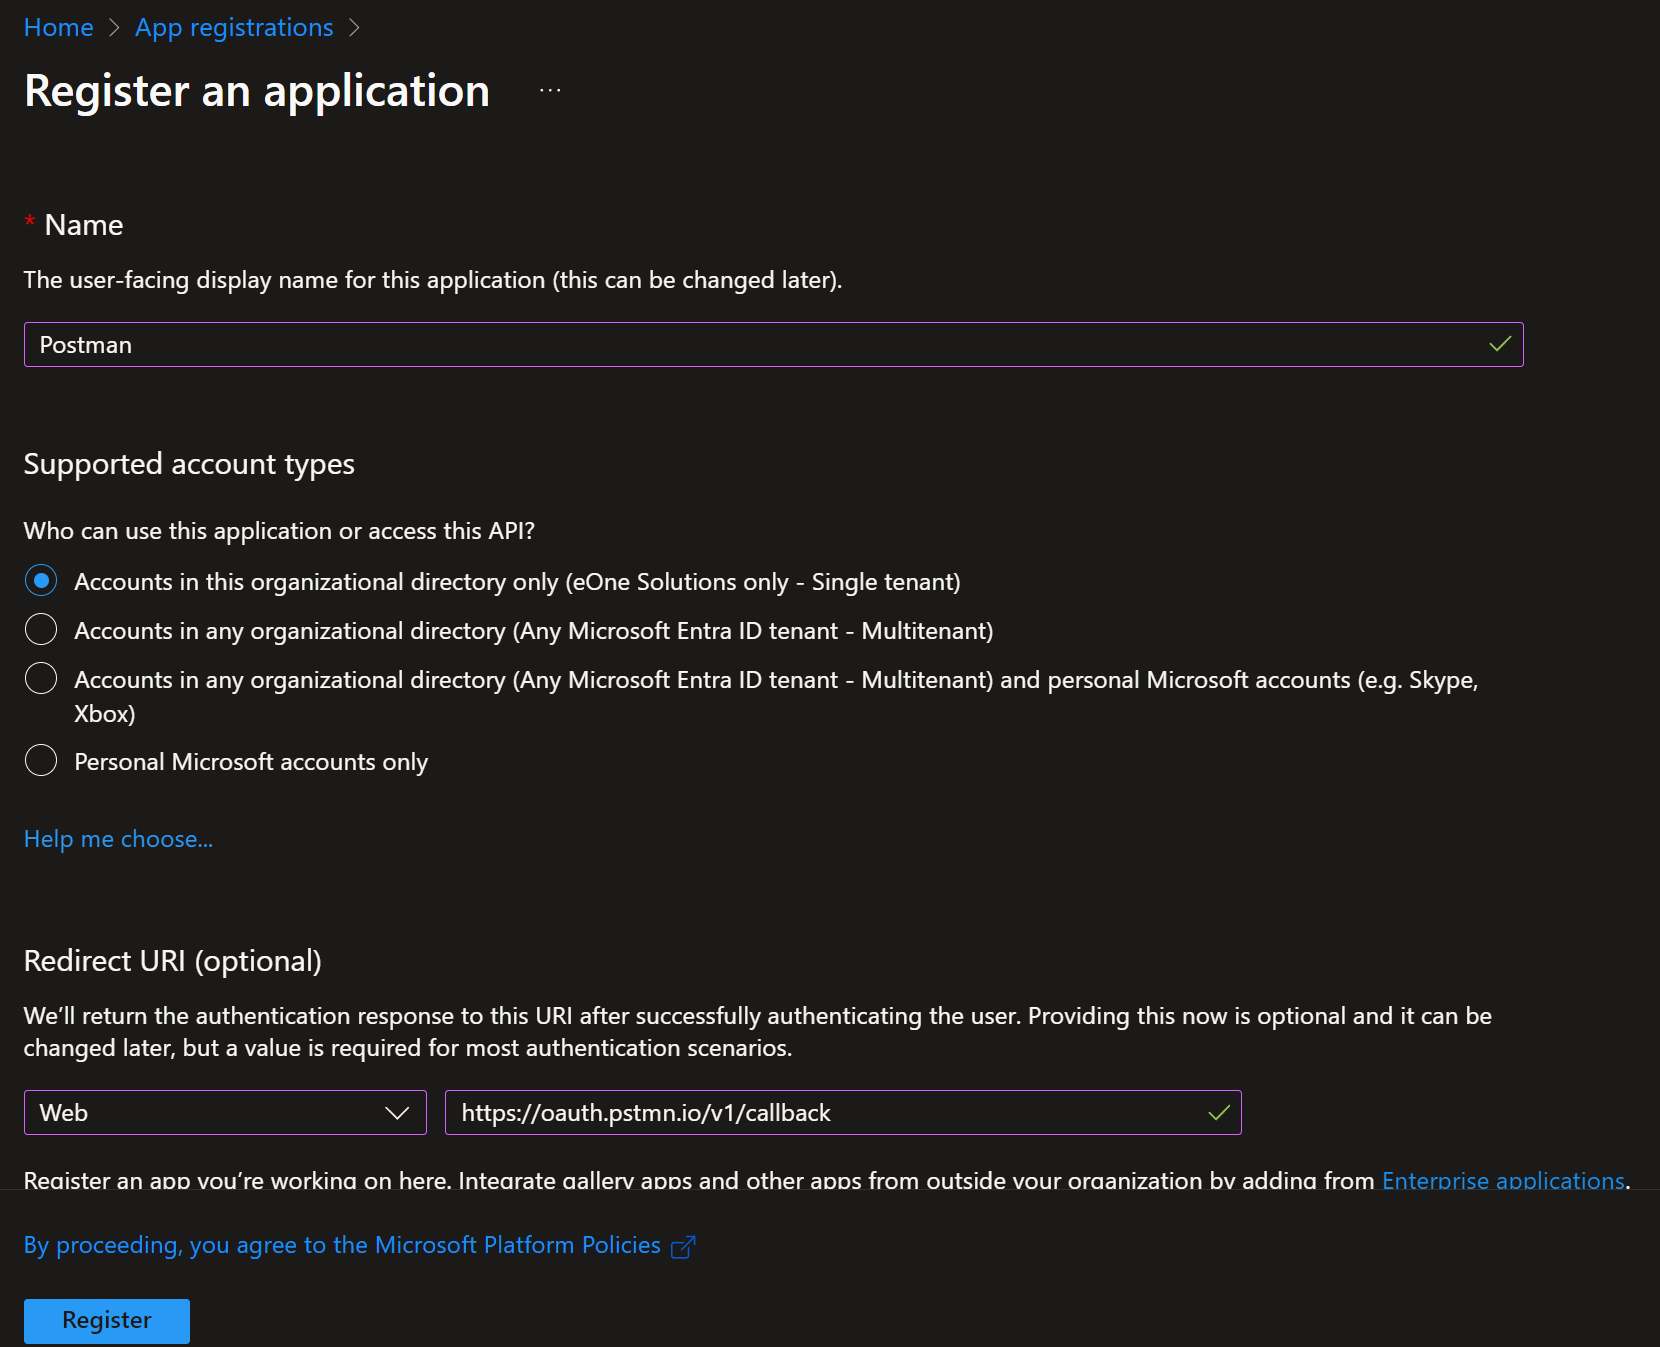Screen dimensions: 1660x1347
Task: Click the green checkmark in redirect URI field
Action: point(1219,1112)
